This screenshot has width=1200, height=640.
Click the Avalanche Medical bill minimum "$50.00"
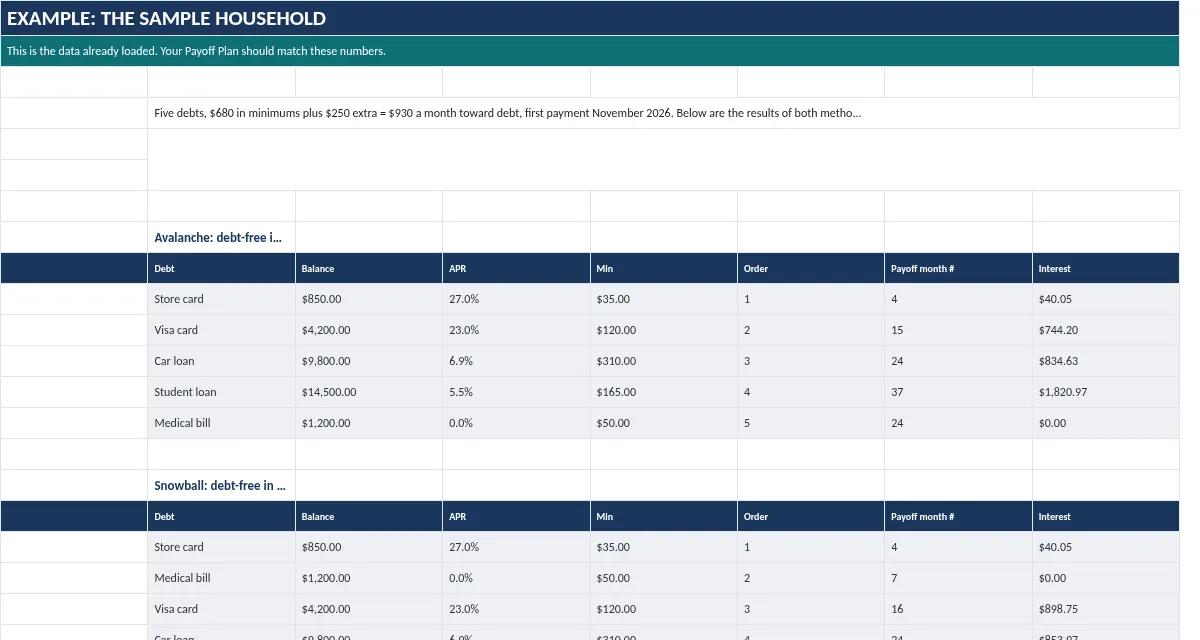coord(663,423)
